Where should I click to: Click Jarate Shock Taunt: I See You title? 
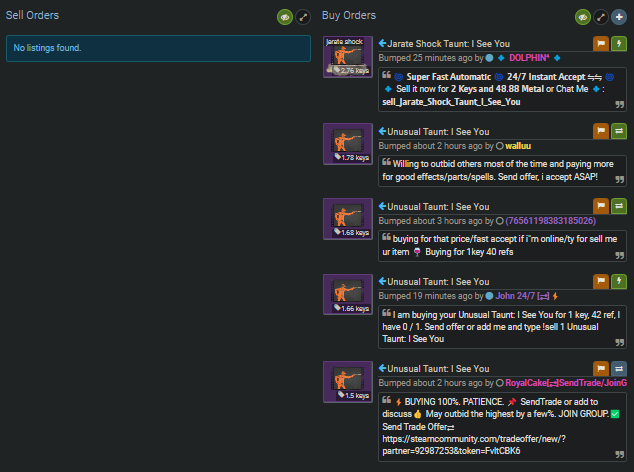point(448,44)
